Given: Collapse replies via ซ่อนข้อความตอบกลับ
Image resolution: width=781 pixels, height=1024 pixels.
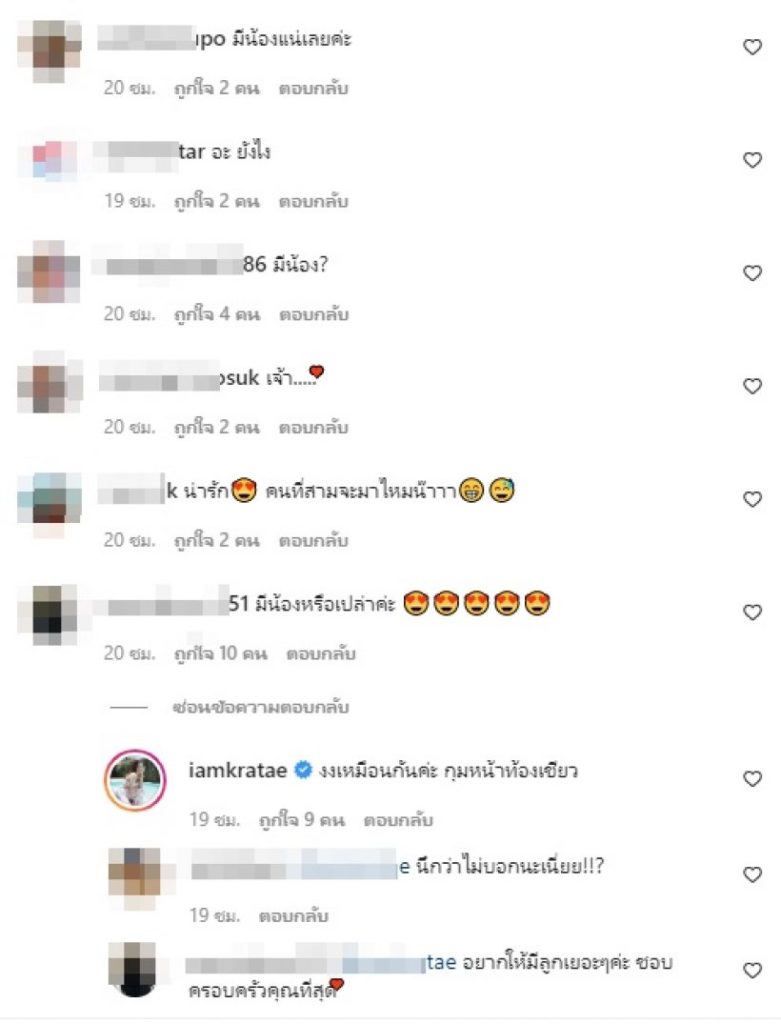Looking at the screenshot, I should click(x=261, y=707).
